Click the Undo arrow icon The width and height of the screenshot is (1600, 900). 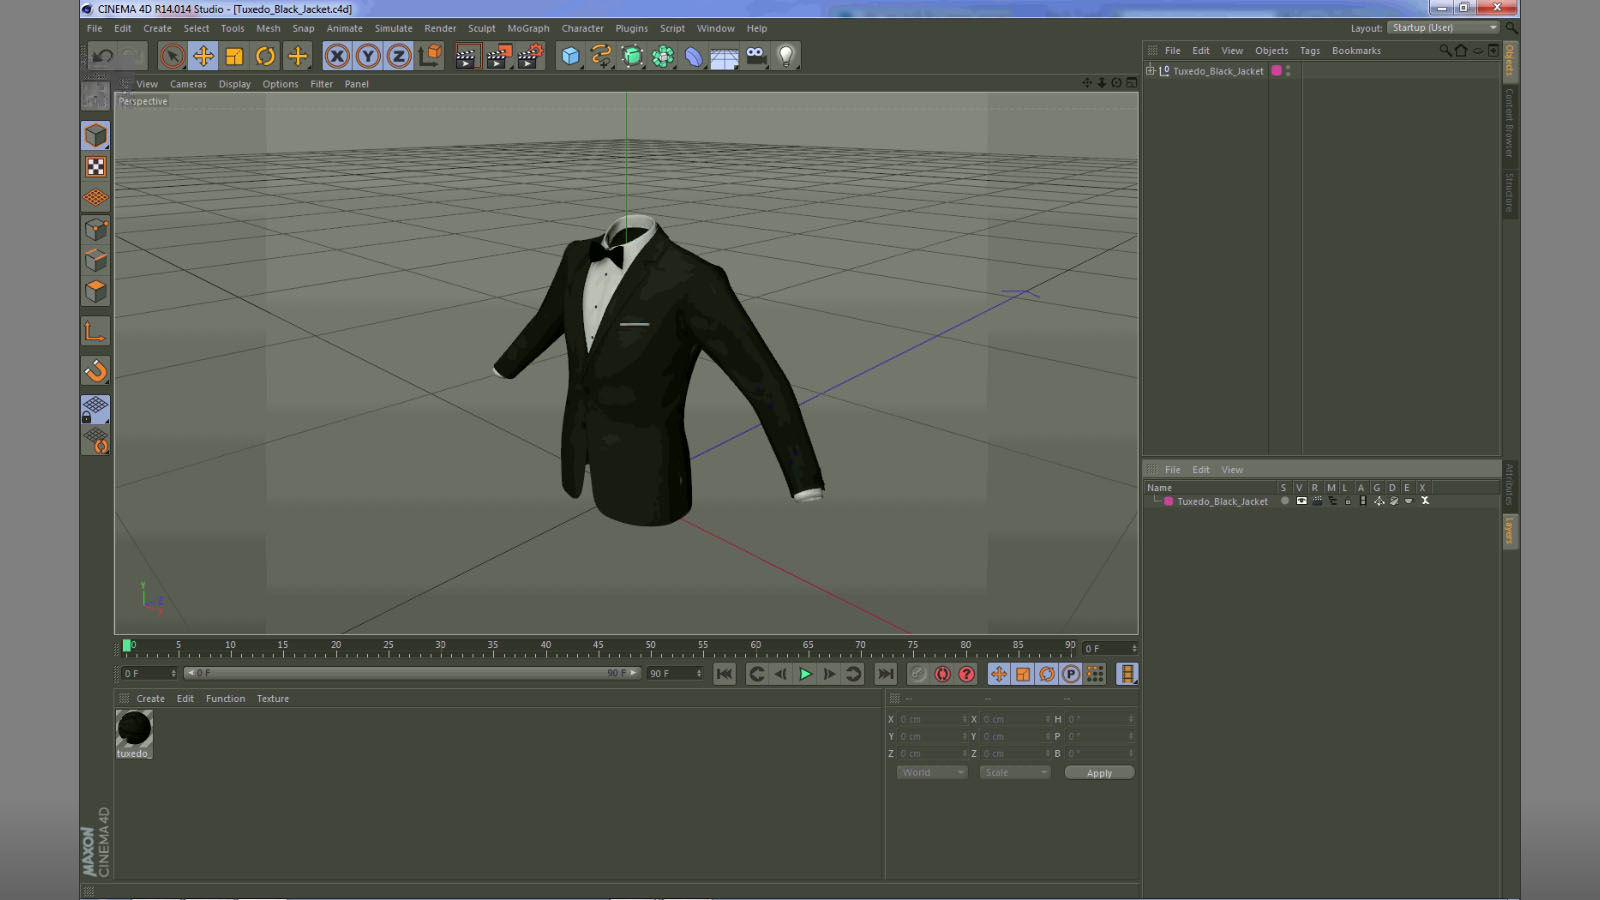(x=103, y=56)
